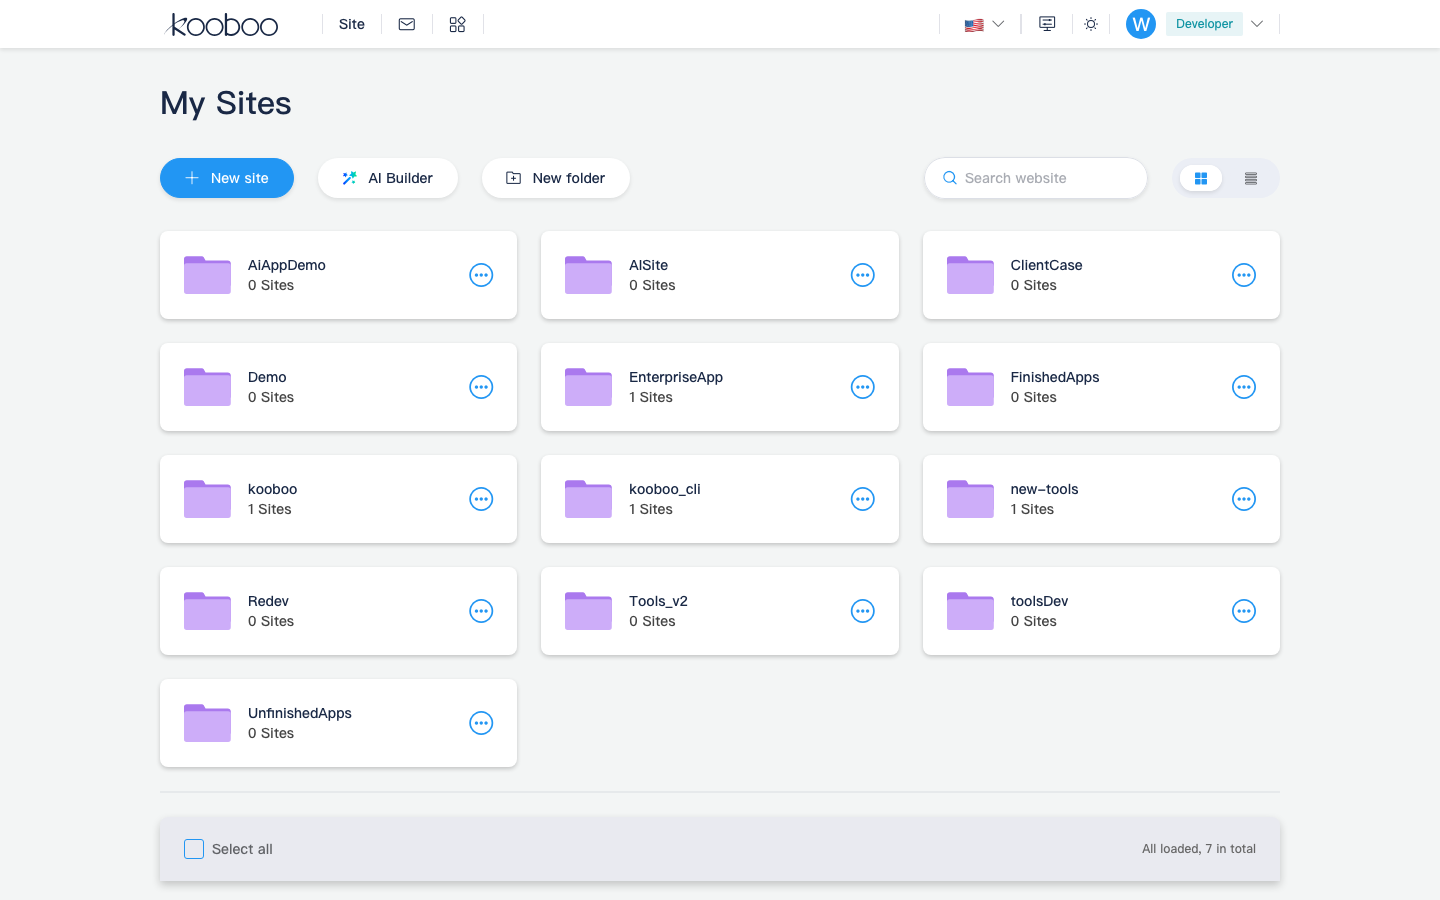Open the Redev folder name
Viewport: 1440px width, 900px height.
268,601
